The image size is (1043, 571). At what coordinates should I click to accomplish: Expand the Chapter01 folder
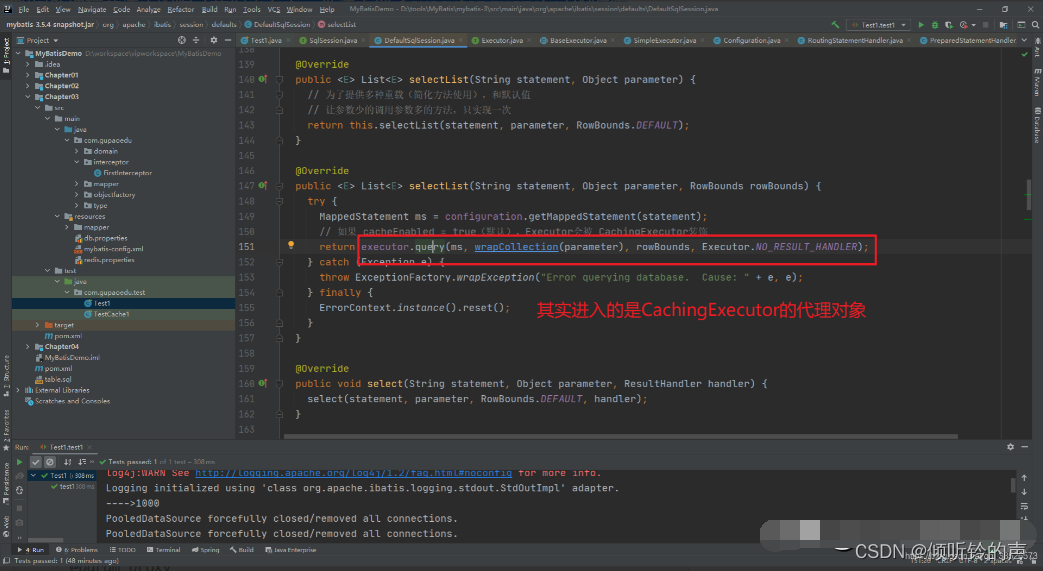pyautogui.click(x=28, y=75)
